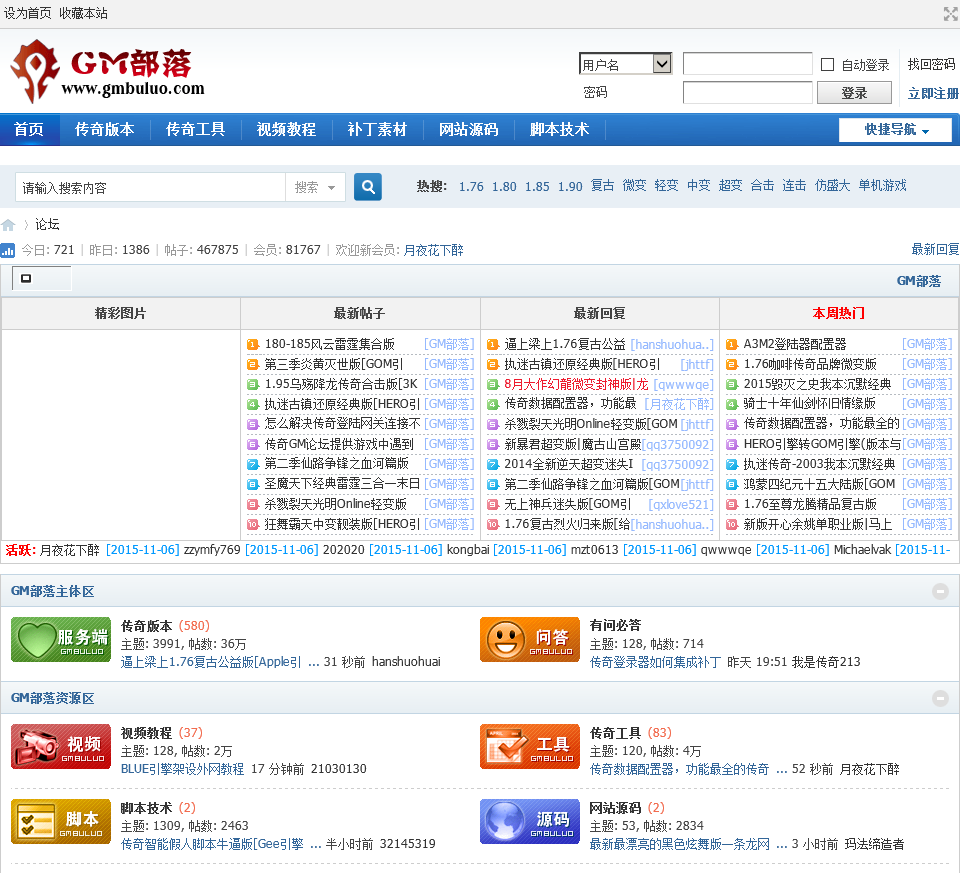
Task: Click the hanshuohua.. author link in the first reply row
Action: (672, 345)
